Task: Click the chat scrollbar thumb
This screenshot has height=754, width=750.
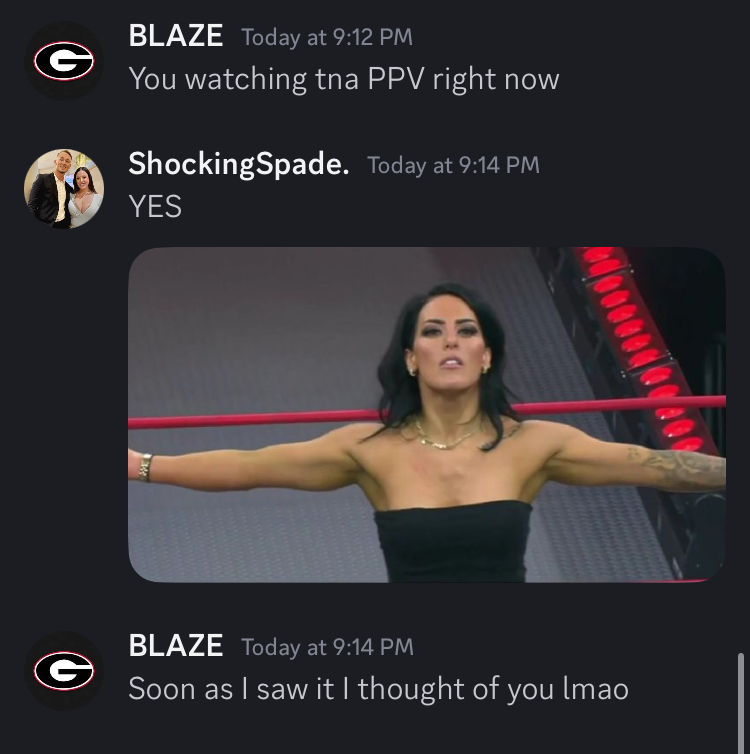Action: pyautogui.click(x=741, y=703)
